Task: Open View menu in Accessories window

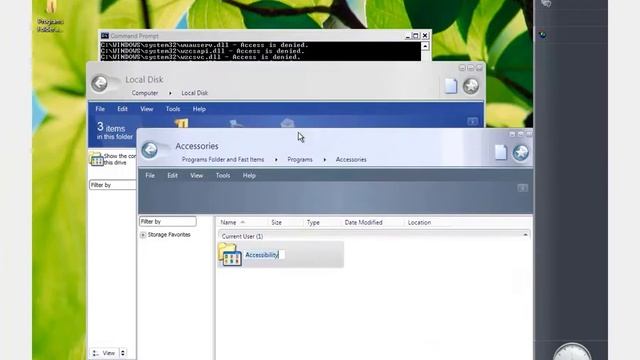Action: coord(196,176)
